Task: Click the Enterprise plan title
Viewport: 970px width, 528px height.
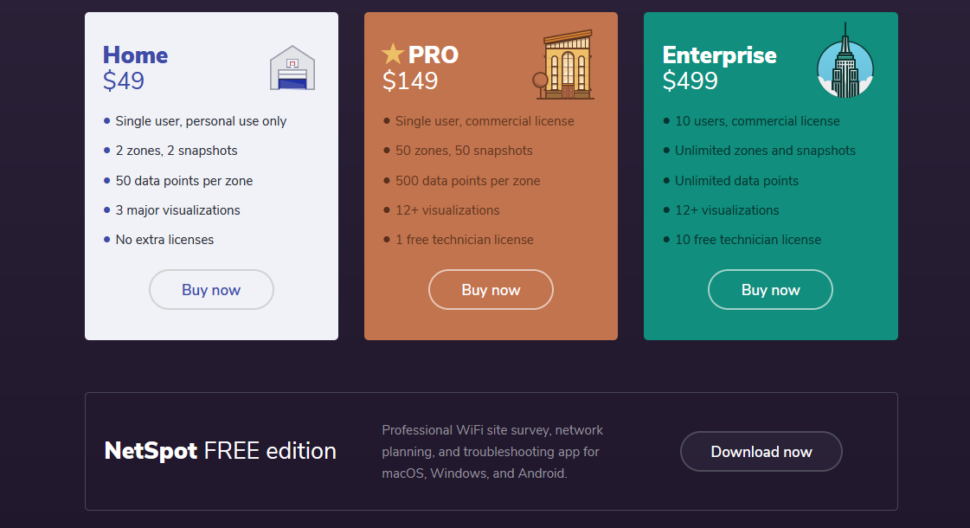Action: [719, 55]
